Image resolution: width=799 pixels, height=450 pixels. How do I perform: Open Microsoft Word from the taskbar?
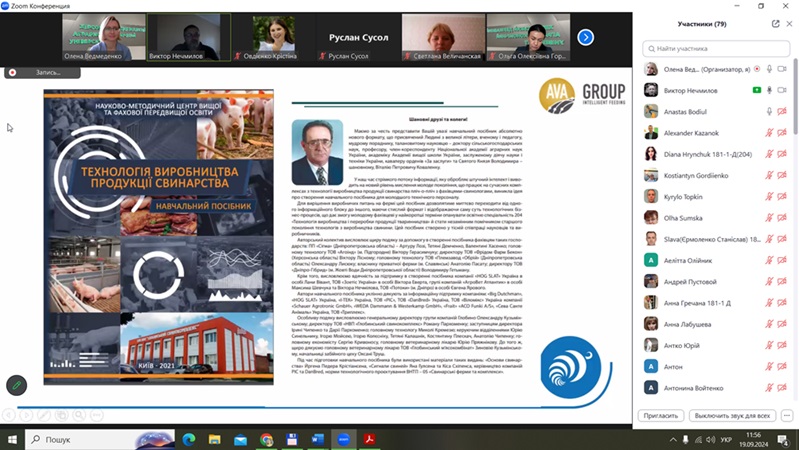[x=318, y=439]
